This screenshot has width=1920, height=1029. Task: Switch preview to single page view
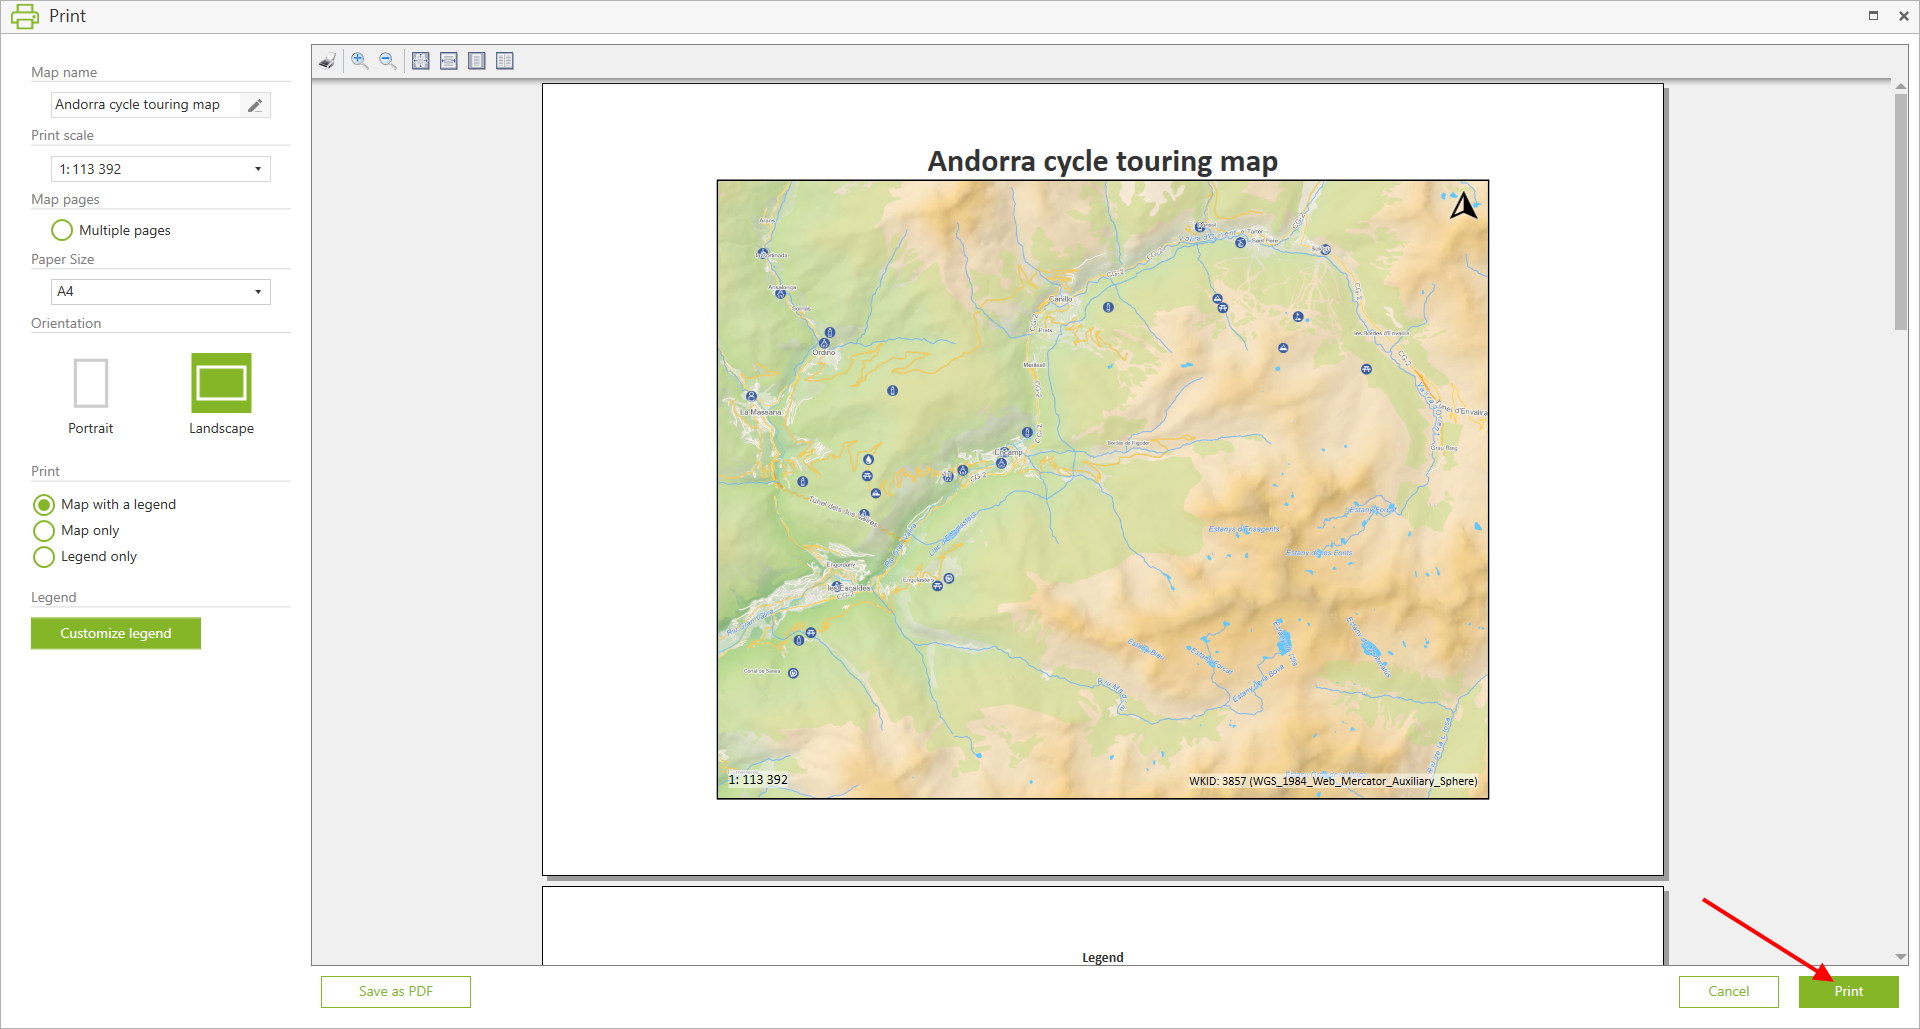477,61
